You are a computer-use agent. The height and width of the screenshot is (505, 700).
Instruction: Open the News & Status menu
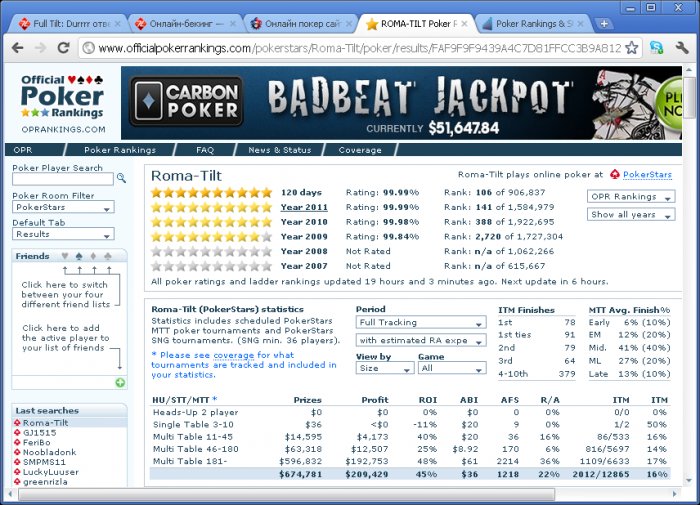tap(279, 150)
